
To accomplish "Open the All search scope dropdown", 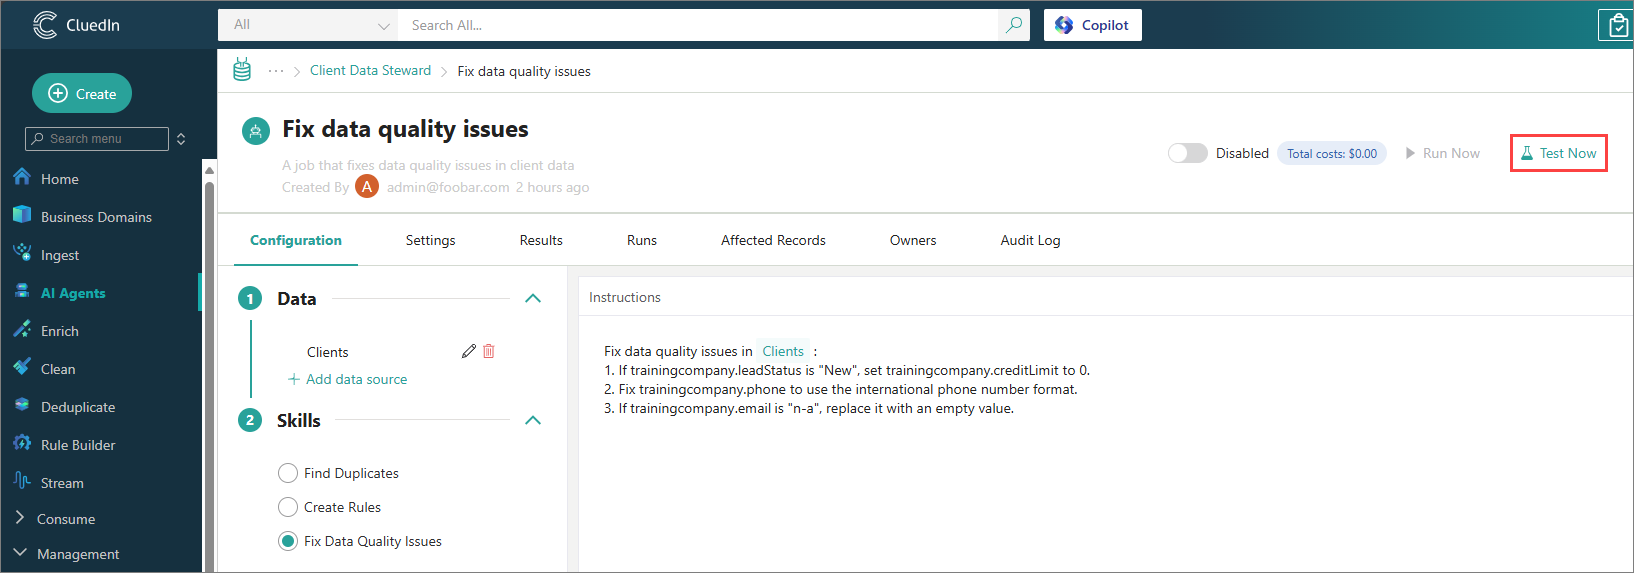I will tap(308, 25).
